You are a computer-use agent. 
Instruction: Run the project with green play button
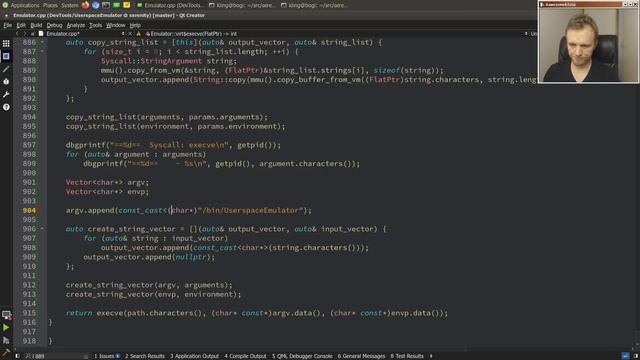click(6, 328)
